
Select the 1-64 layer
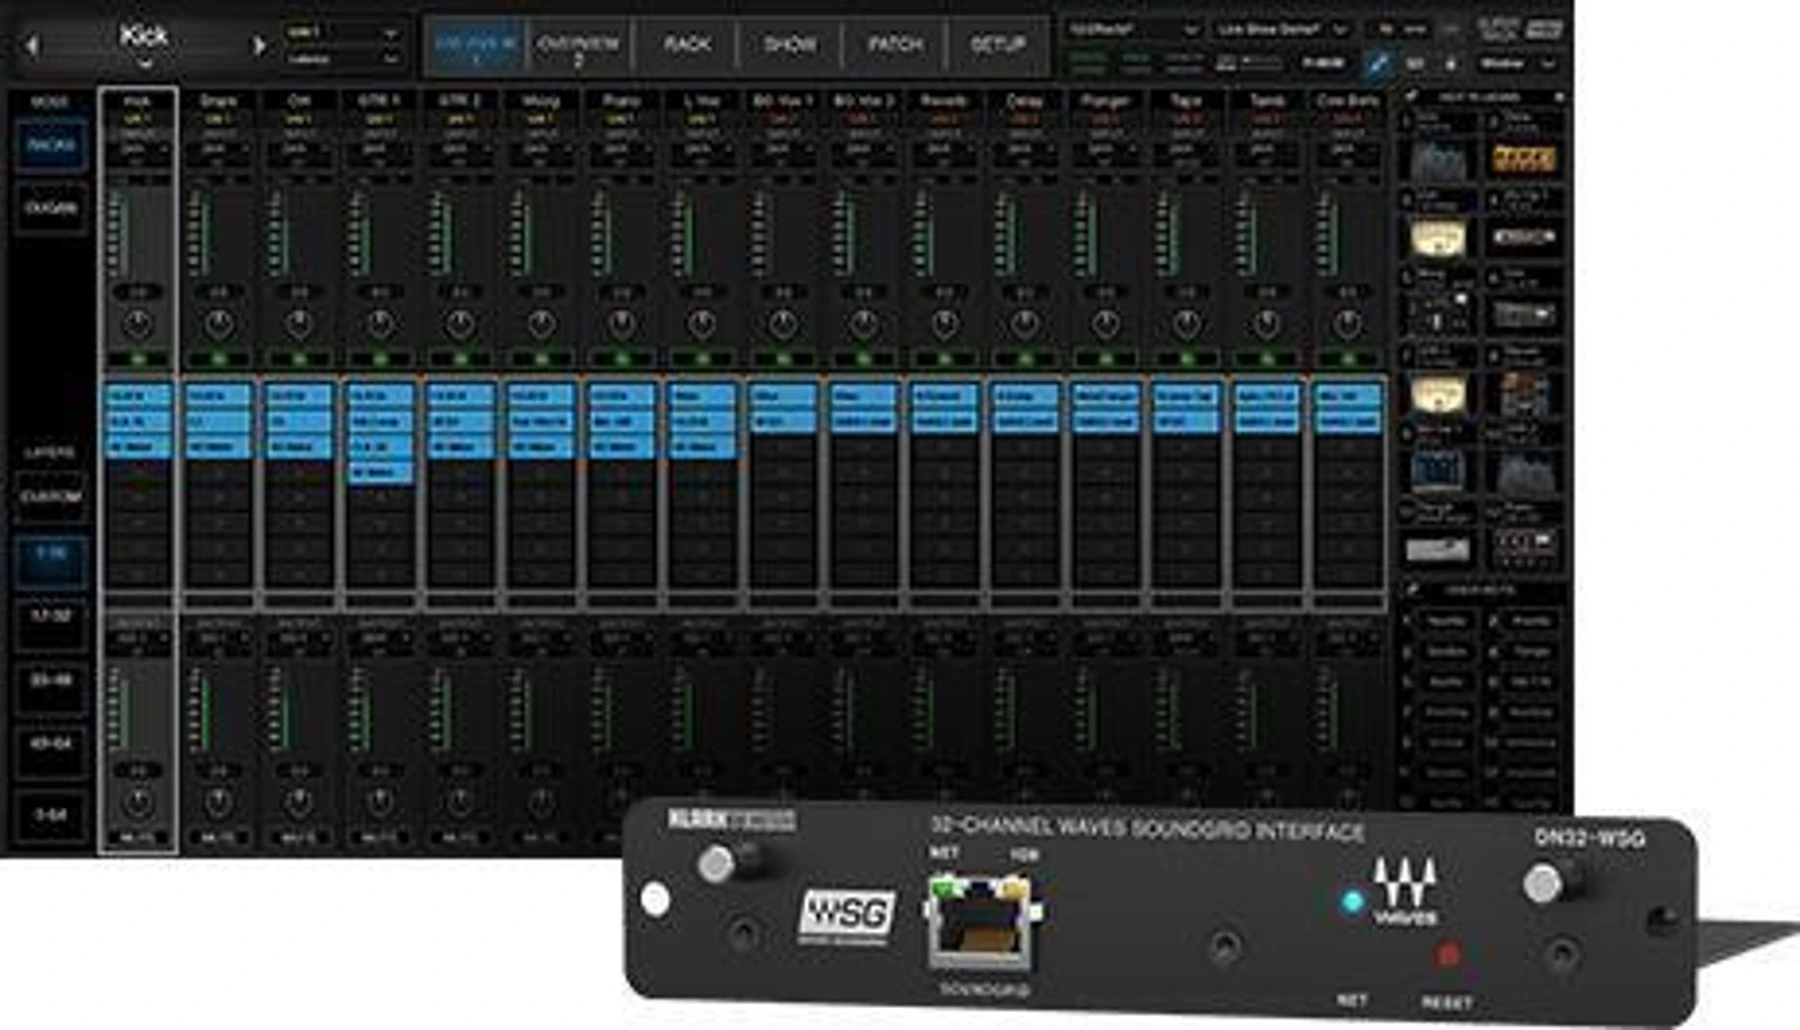51,816
